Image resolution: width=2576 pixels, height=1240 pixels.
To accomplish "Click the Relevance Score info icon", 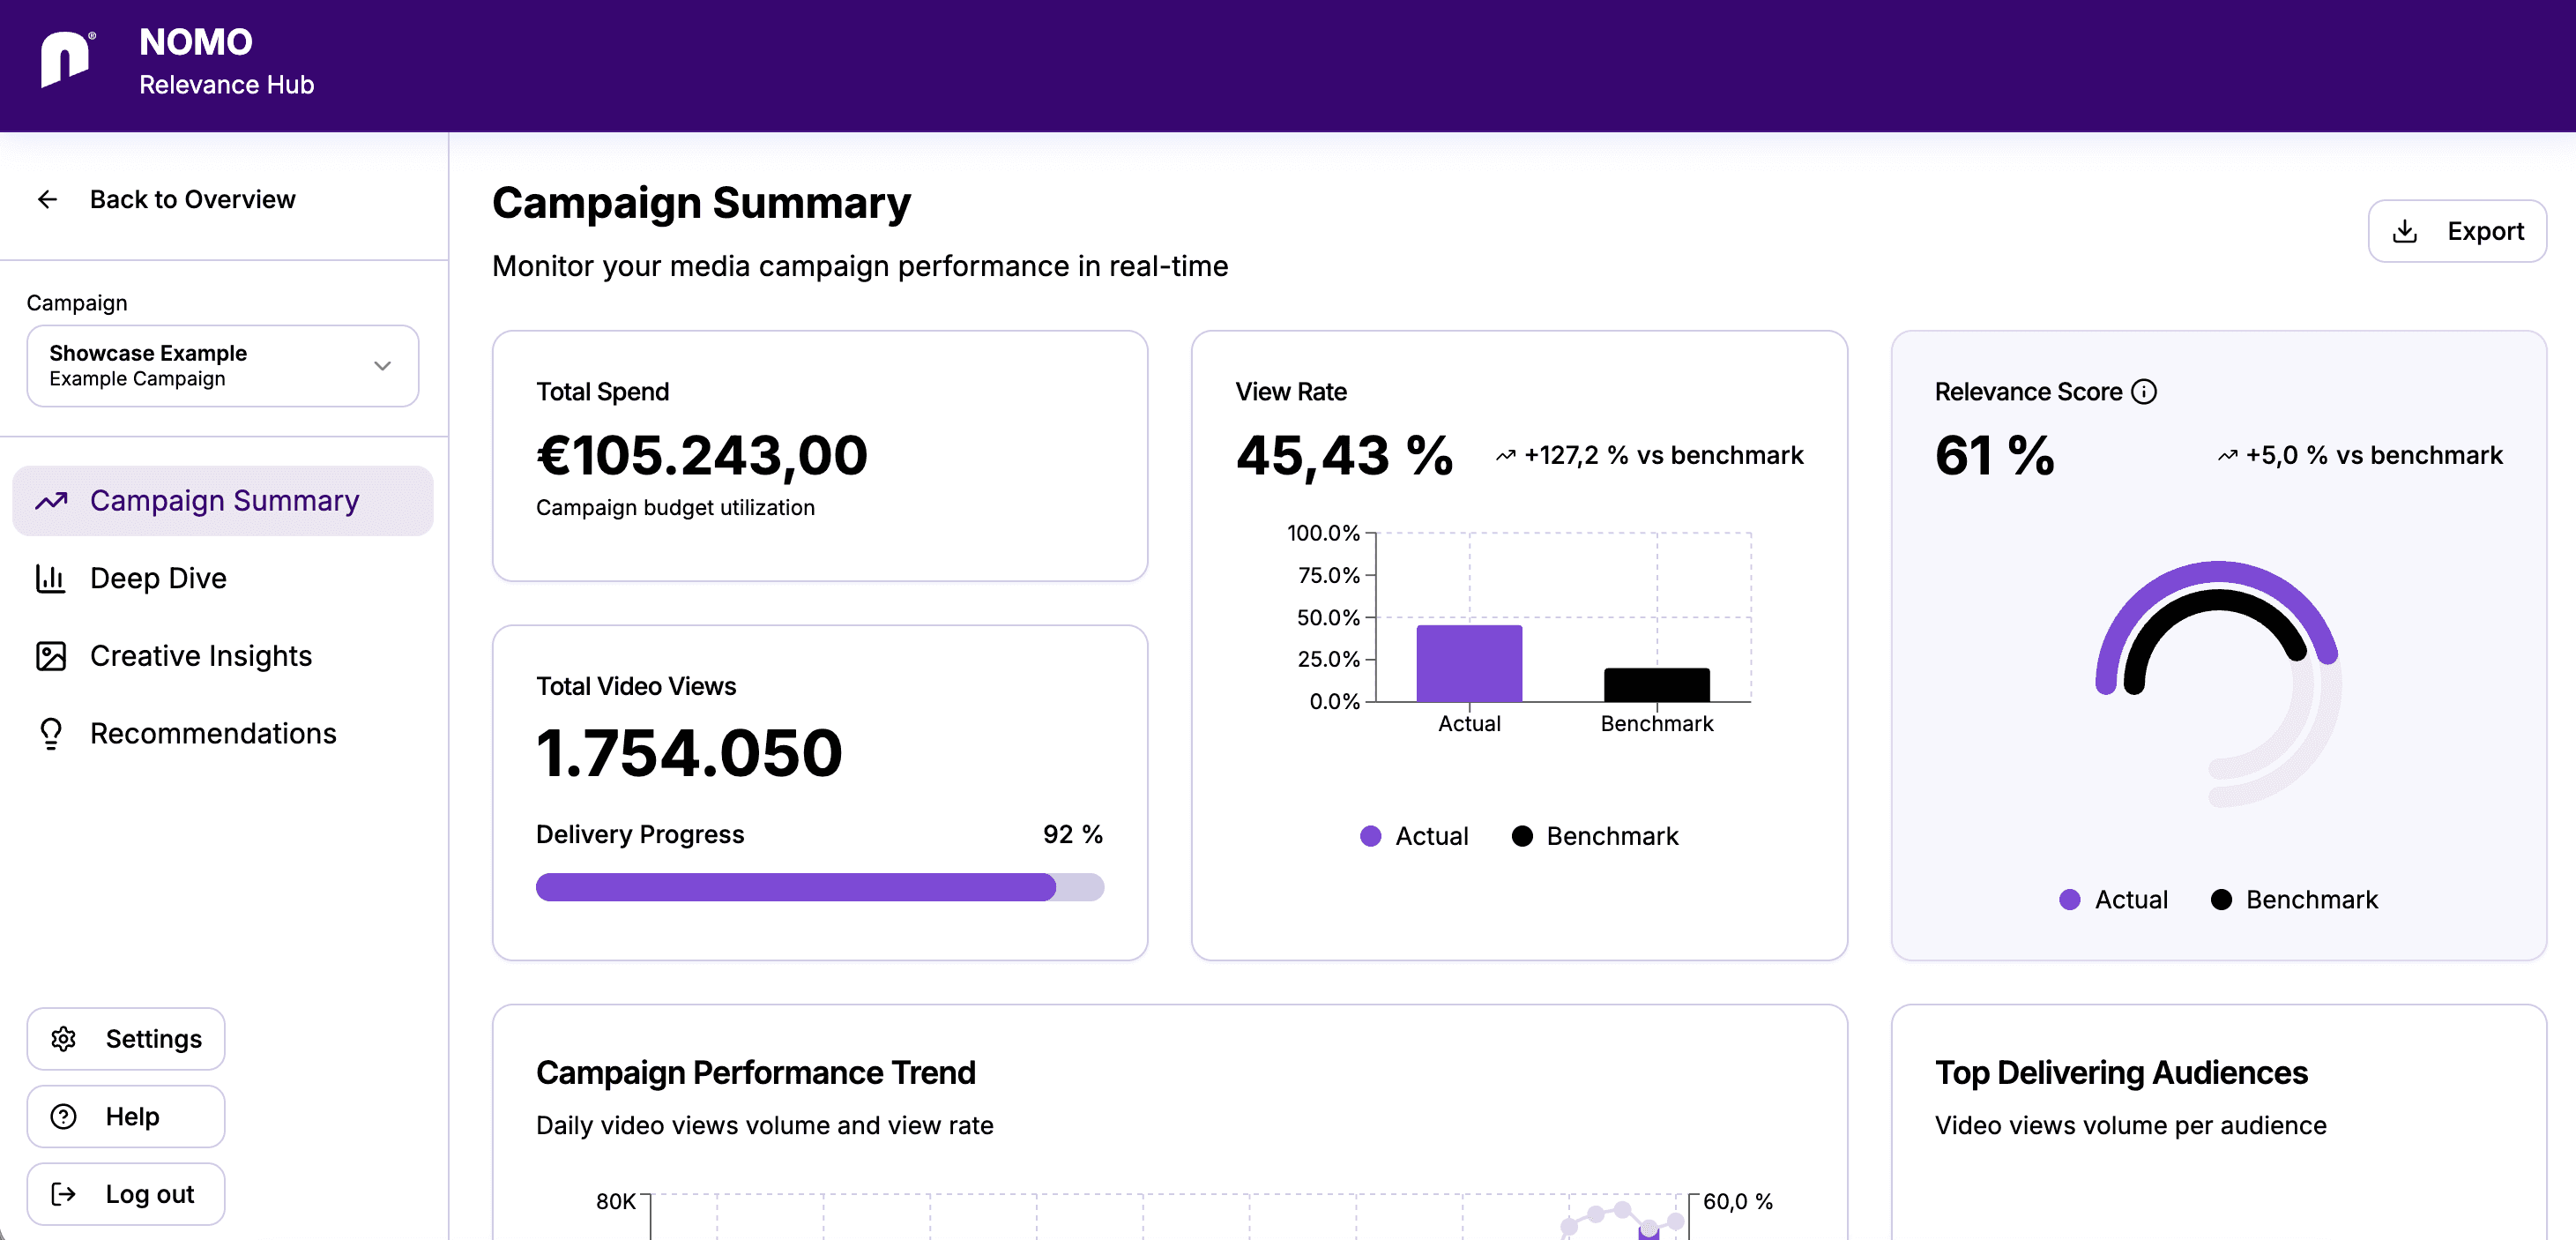I will pos(2144,391).
